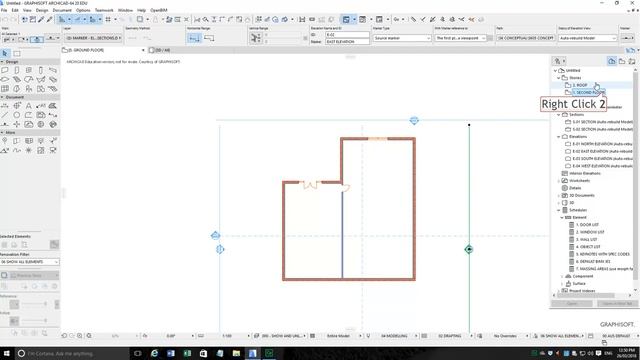
Task: Click the orange-highlighted icon in top toolbar
Action: coord(471,19)
